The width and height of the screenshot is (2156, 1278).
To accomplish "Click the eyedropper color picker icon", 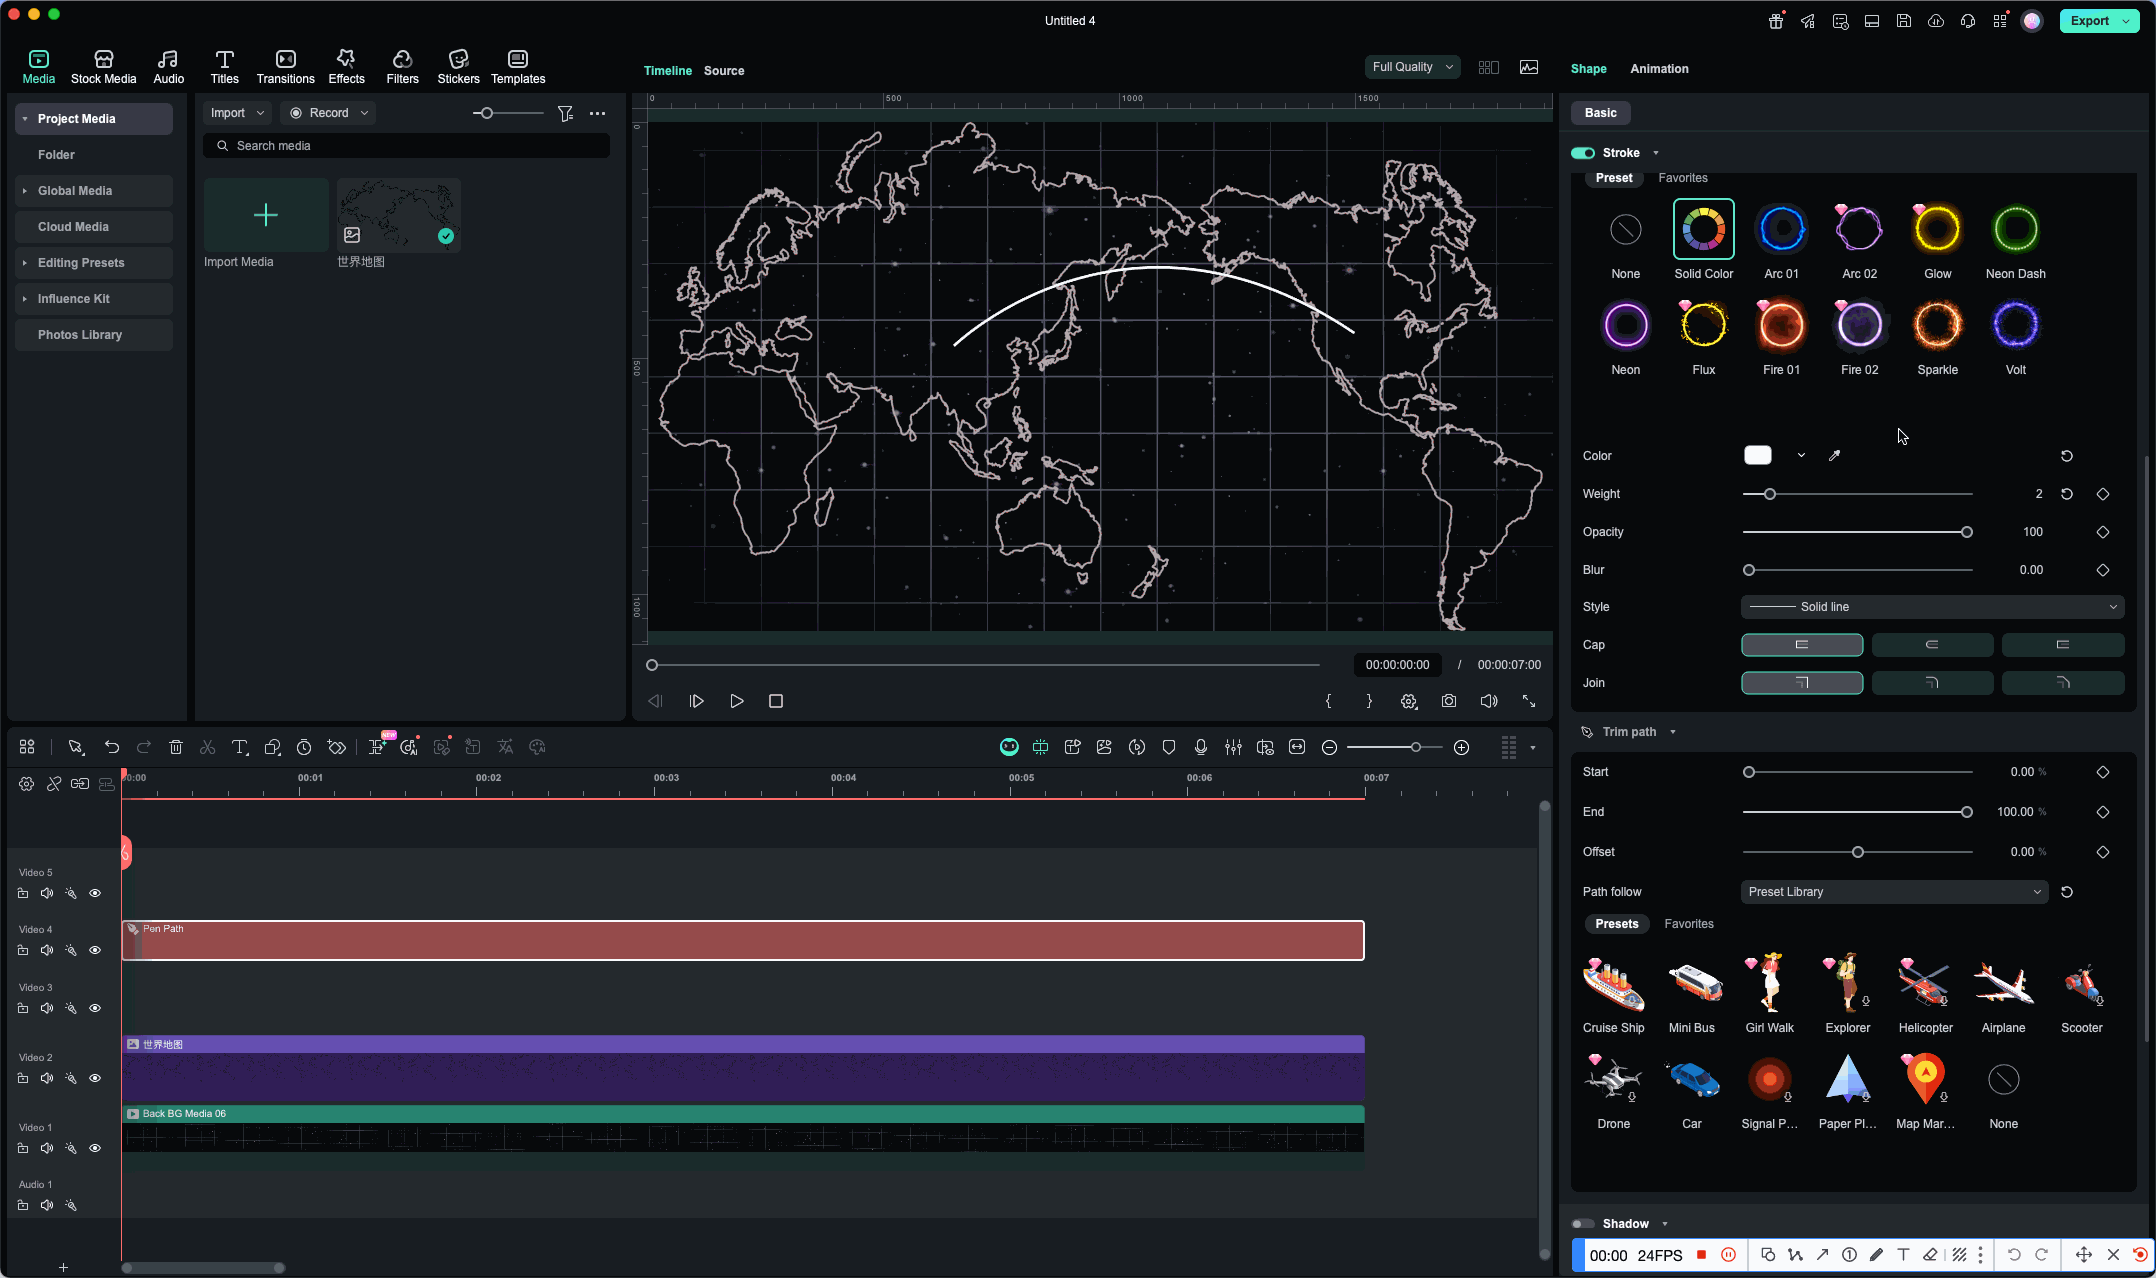I will click(1834, 456).
